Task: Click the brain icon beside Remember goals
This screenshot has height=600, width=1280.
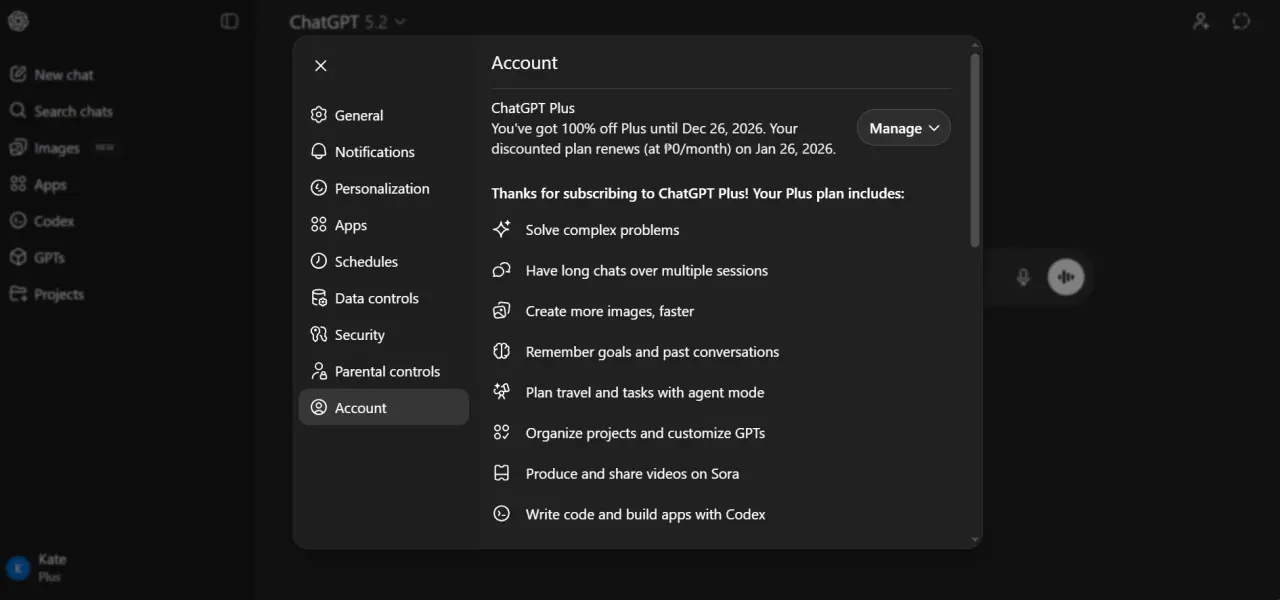Action: point(502,352)
